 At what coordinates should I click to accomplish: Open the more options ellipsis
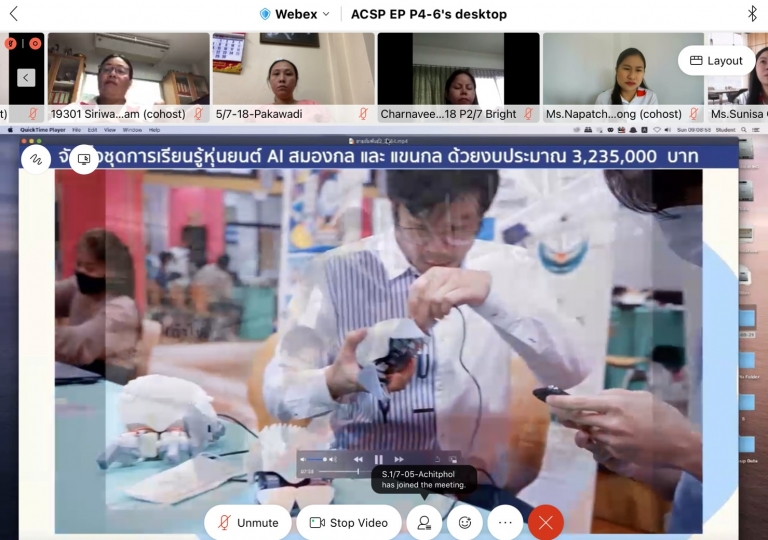[x=505, y=523]
